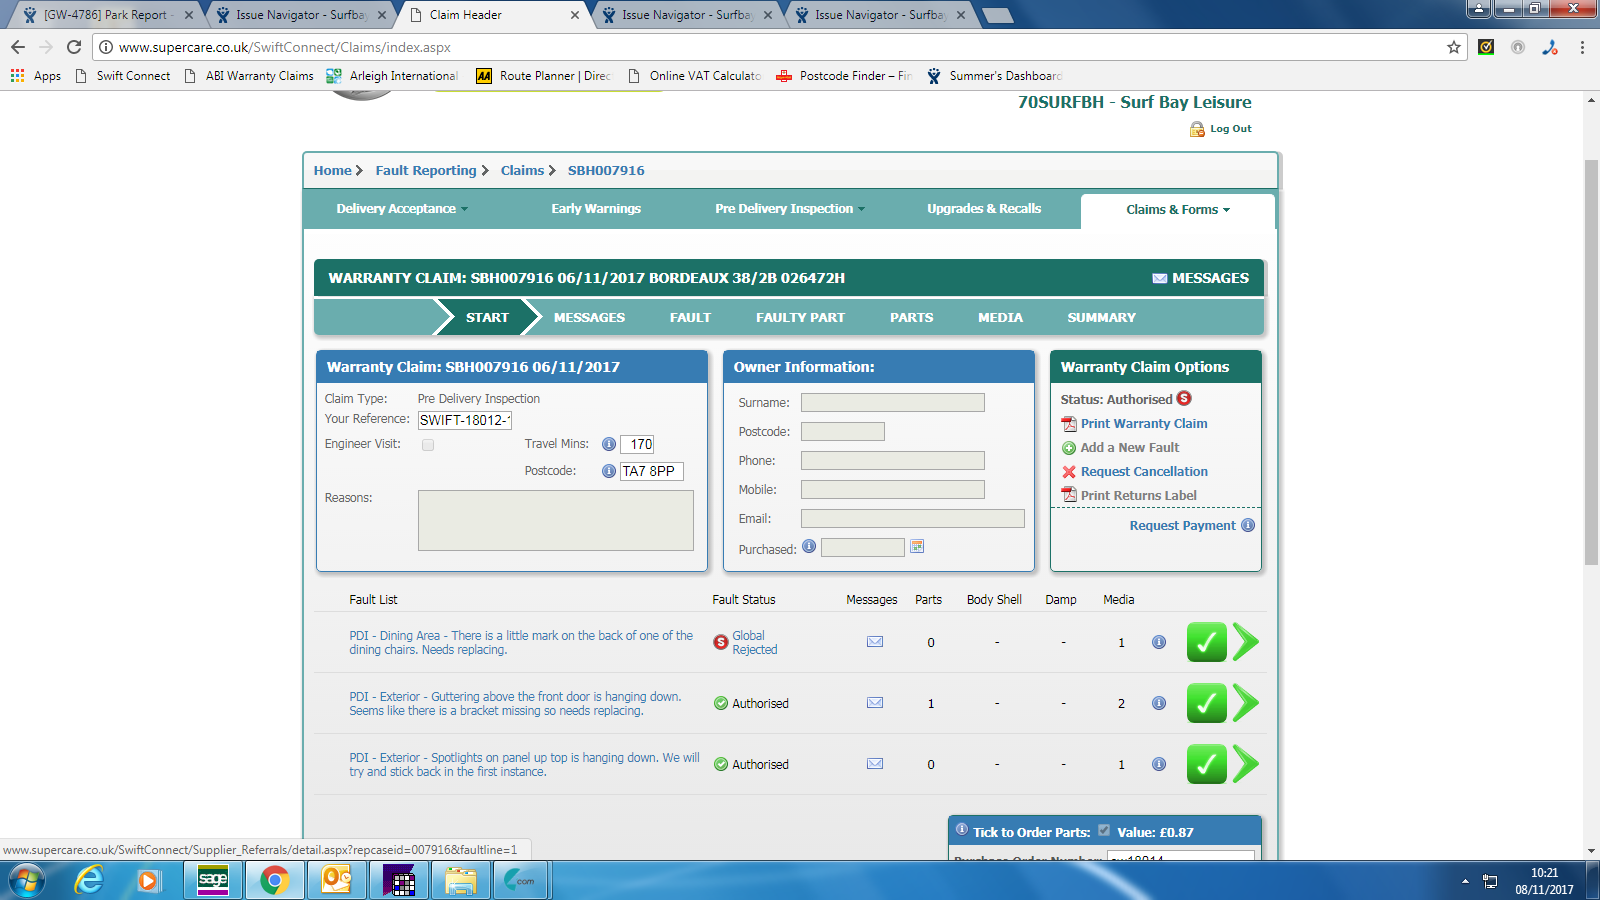This screenshot has width=1600, height=900.
Task: Click the green tick for the Spotlights fault
Action: pos(1207,764)
